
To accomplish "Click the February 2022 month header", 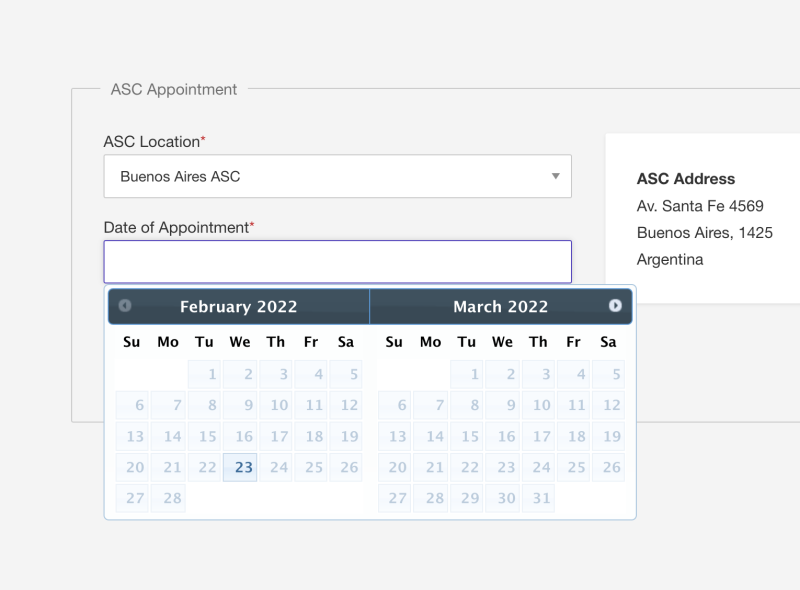I will coord(238,306).
